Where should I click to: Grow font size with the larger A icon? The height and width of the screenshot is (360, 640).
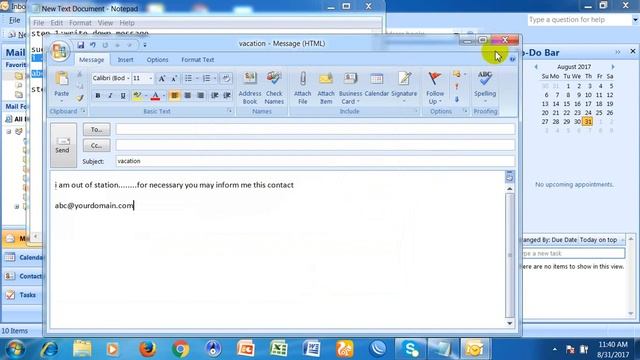pyautogui.click(x=162, y=78)
